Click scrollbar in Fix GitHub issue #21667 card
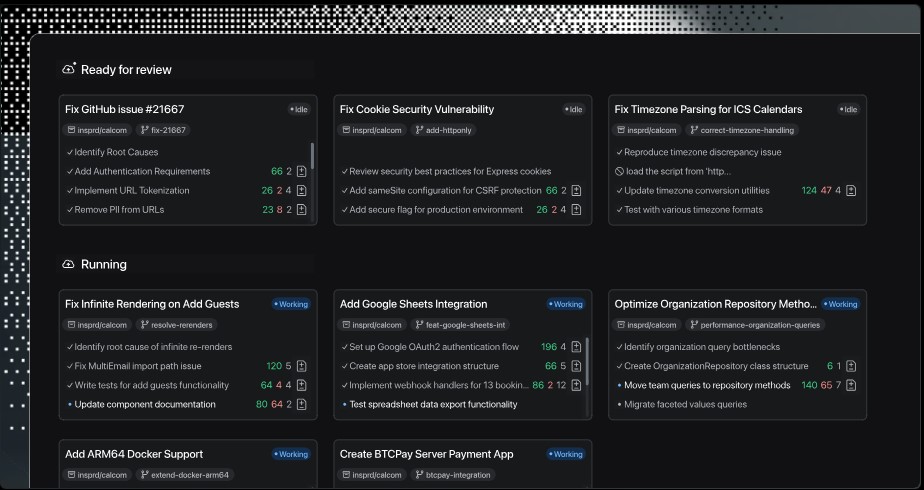Viewport: 924px width, 490px height. point(312,156)
